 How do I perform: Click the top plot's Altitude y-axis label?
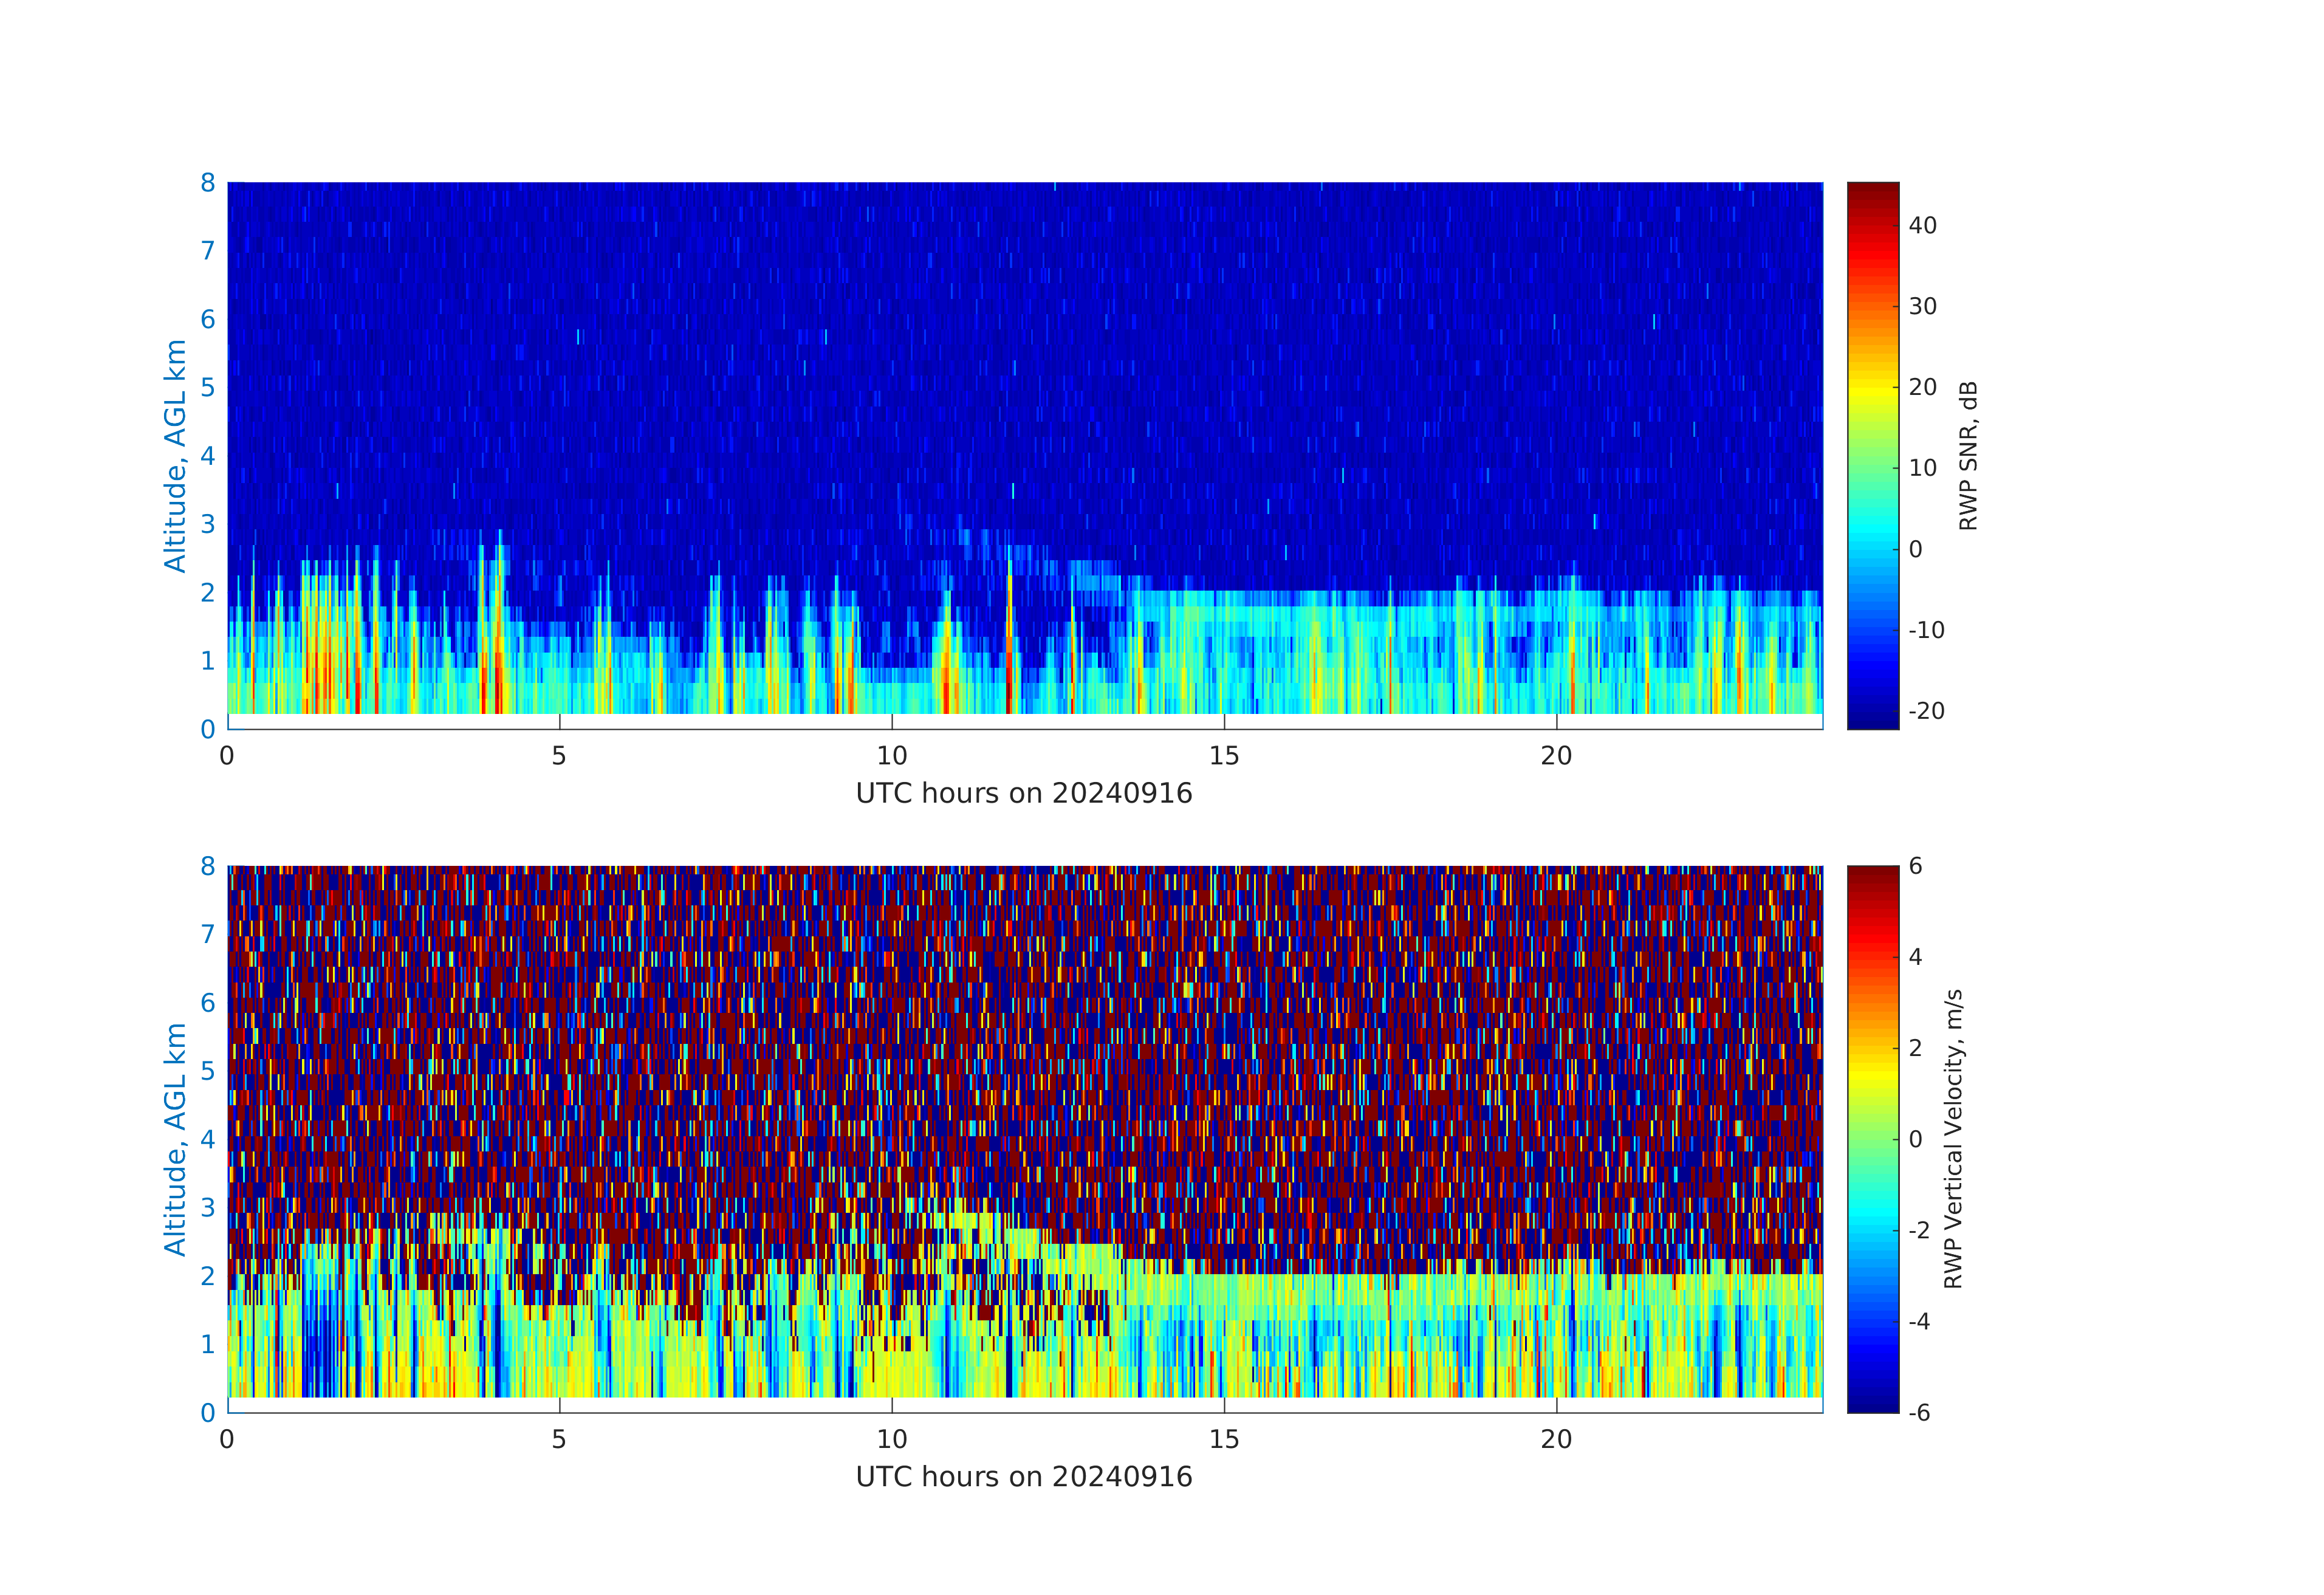click(175, 456)
